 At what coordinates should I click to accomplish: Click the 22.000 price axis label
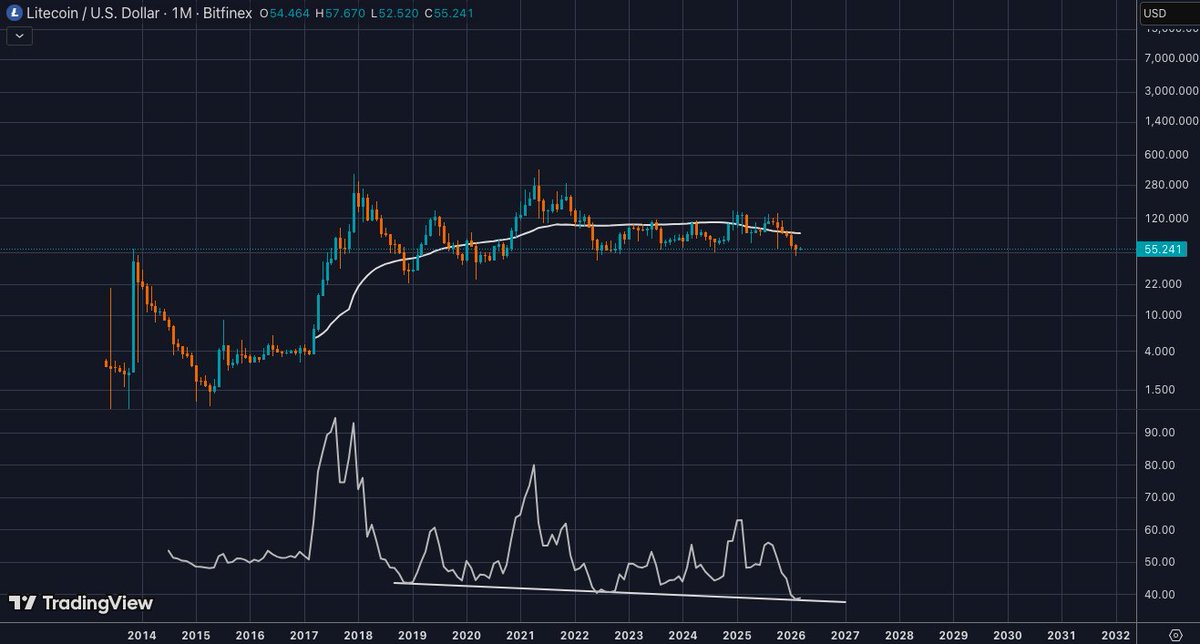click(x=1164, y=284)
